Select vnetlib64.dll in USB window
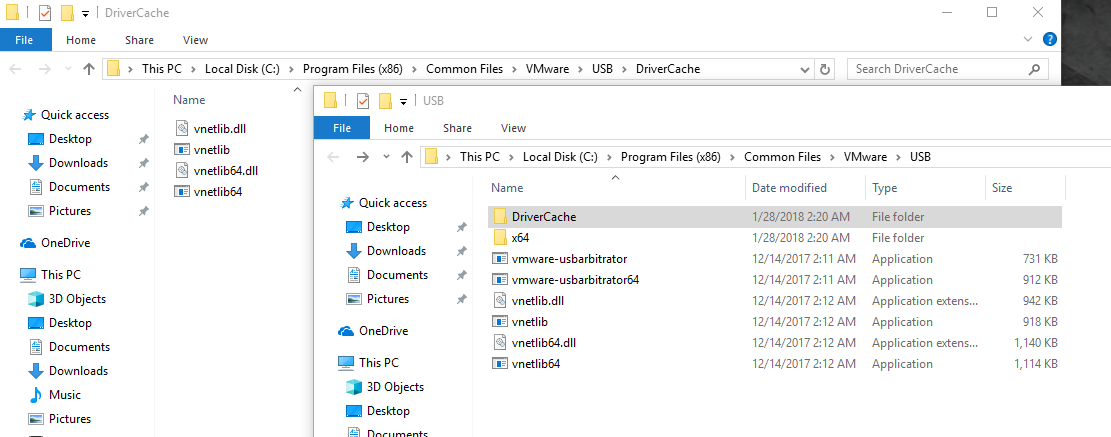The width and height of the screenshot is (1111, 437). pos(543,343)
